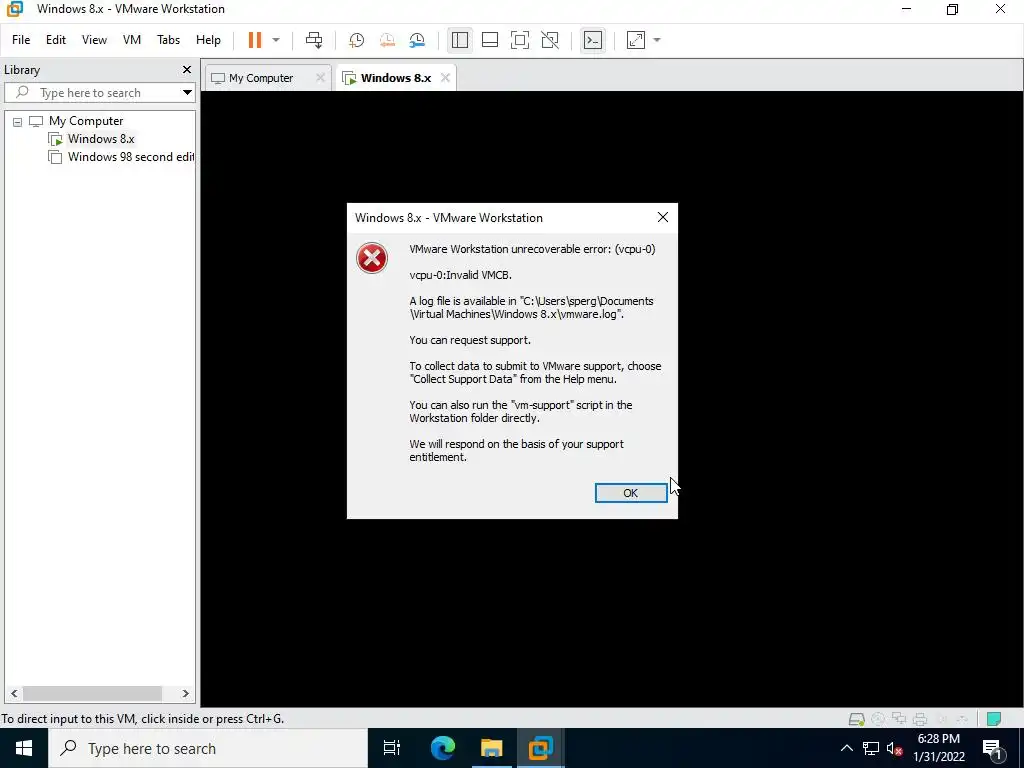Click OK in the error dialog

[x=631, y=493]
